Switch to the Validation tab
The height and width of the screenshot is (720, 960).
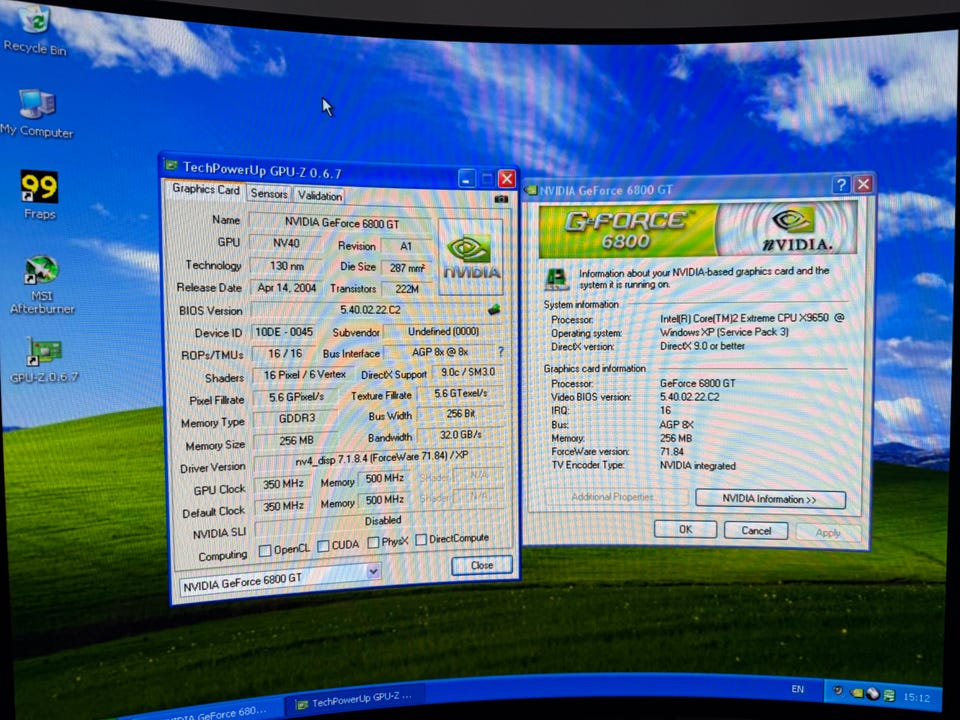pyautogui.click(x=320, y=195)
